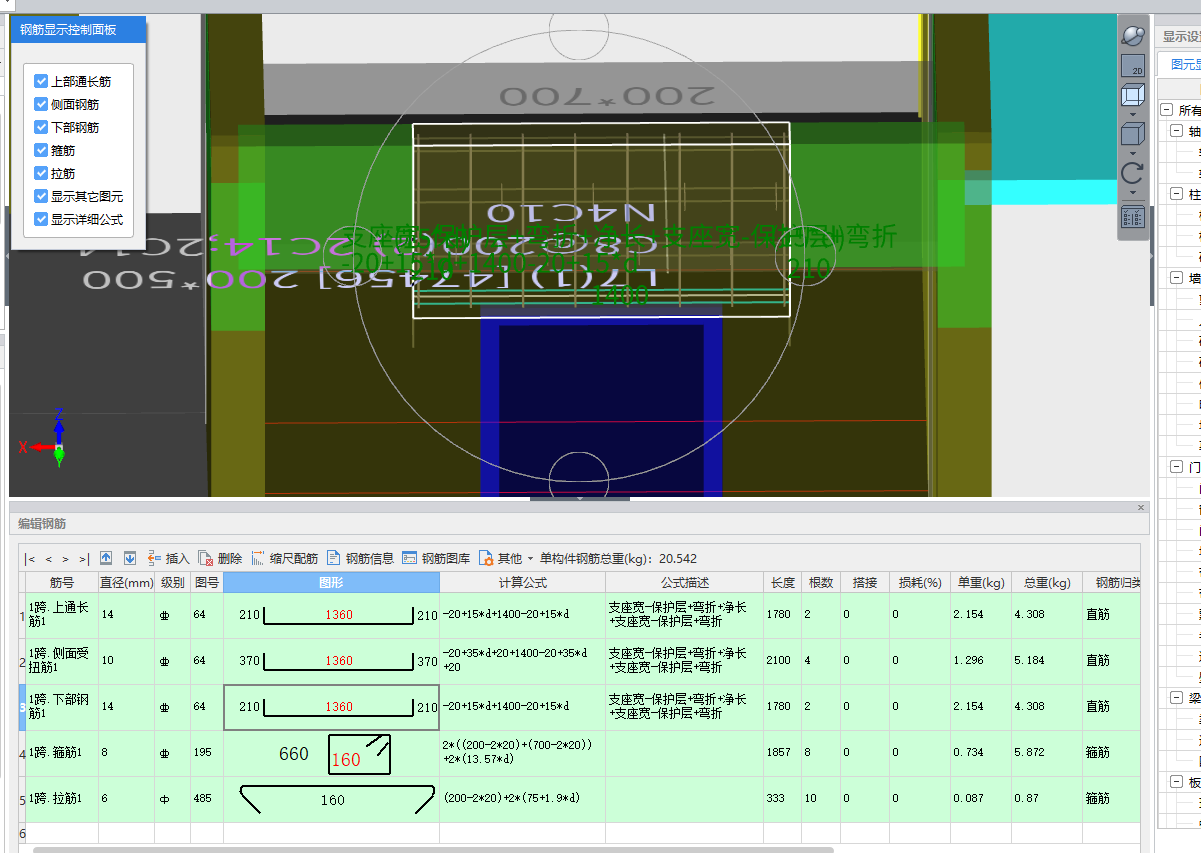Select row 1跨.上通长筋1 name cell

[x=62, y=615]
